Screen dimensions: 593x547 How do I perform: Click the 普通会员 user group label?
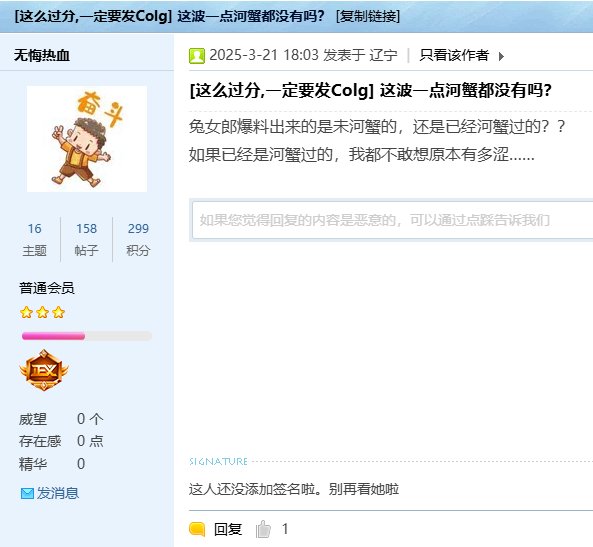click(x=47, y=288)
